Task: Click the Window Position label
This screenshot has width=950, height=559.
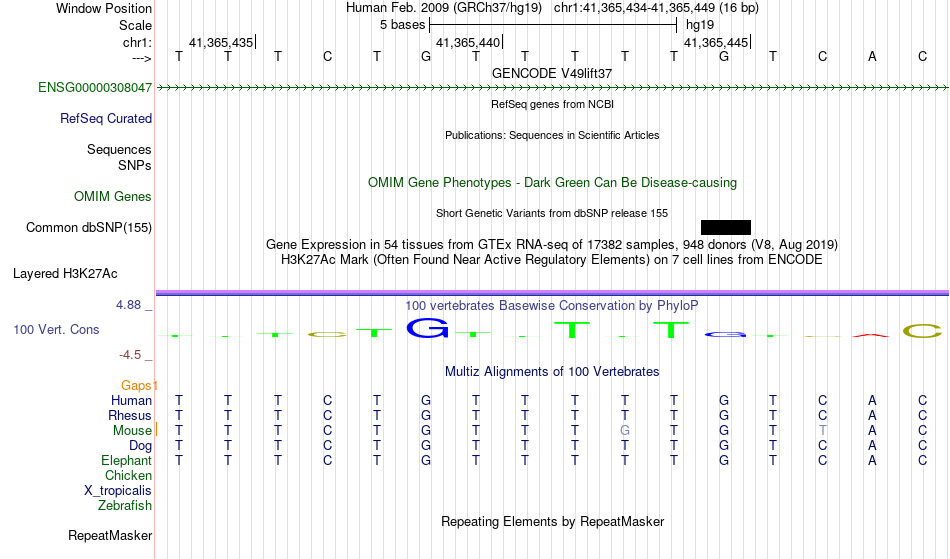Action: tap(104, 8)
